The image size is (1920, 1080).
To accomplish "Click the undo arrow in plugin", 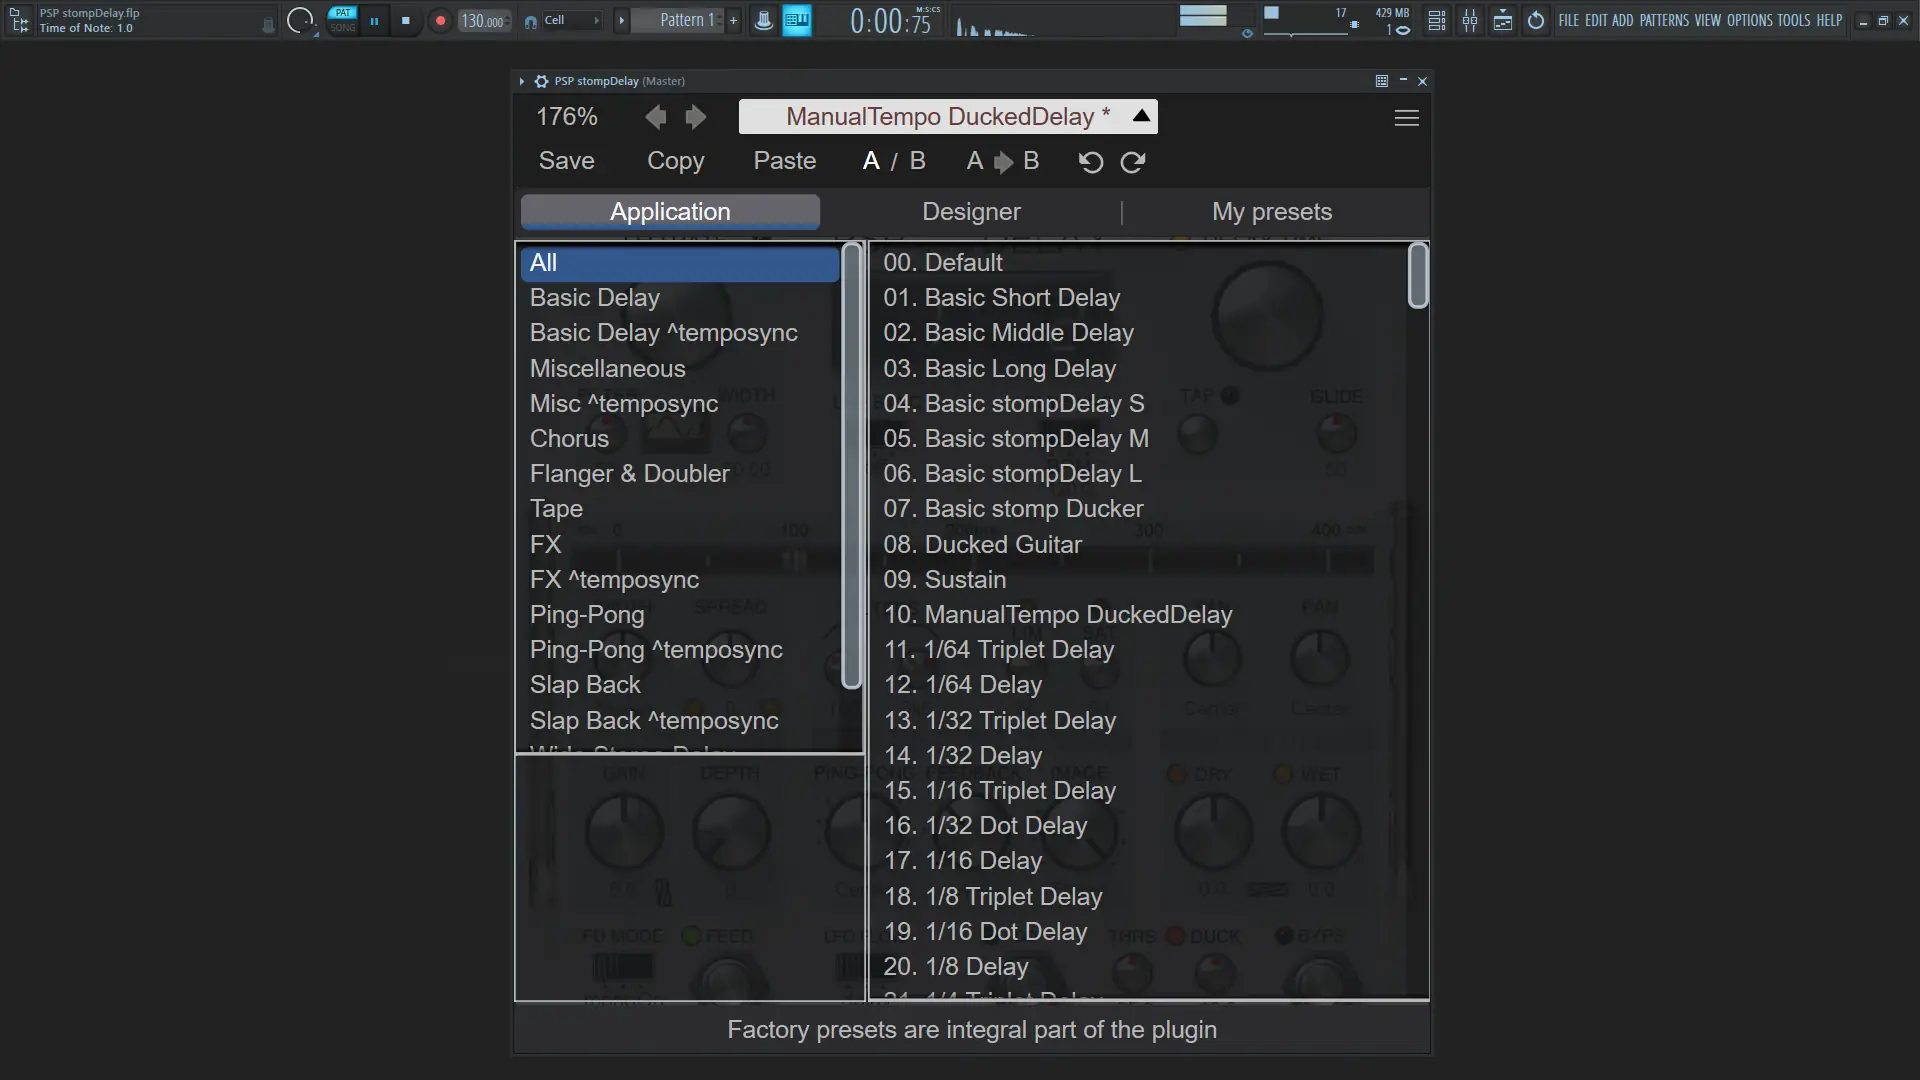I will 1091,162.
